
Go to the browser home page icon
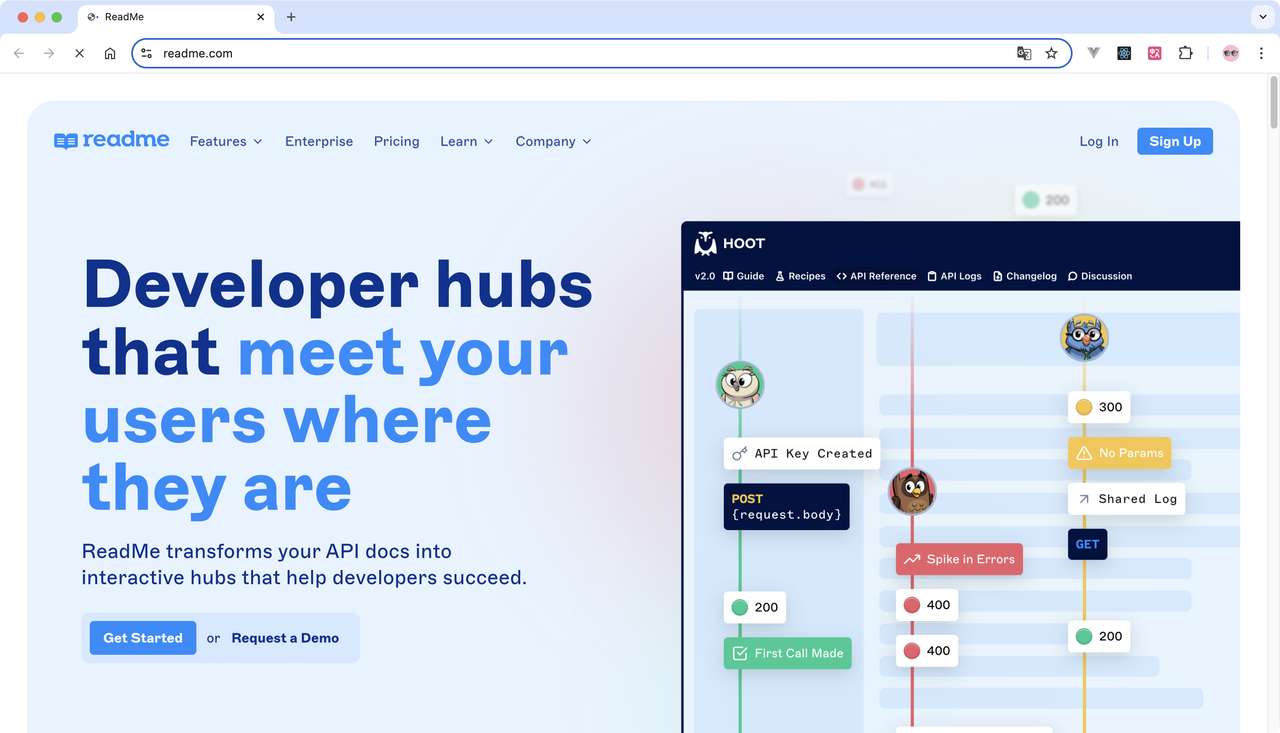click(x=110, y=53)
